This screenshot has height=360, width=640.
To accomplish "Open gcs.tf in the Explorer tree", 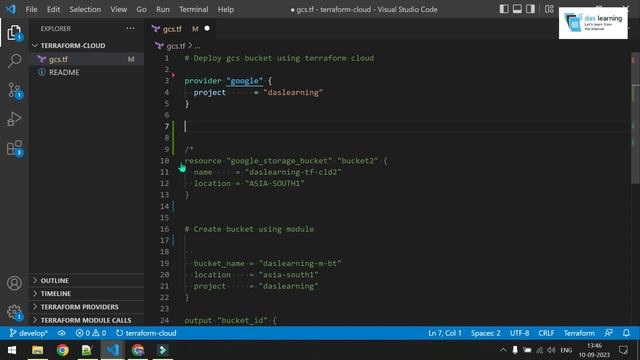I will pos(87,59).
